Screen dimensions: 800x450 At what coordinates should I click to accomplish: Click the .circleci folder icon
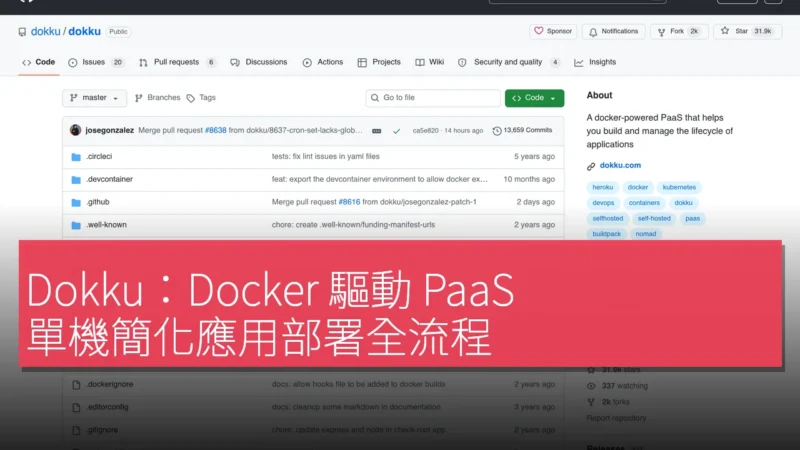point(76,157)
